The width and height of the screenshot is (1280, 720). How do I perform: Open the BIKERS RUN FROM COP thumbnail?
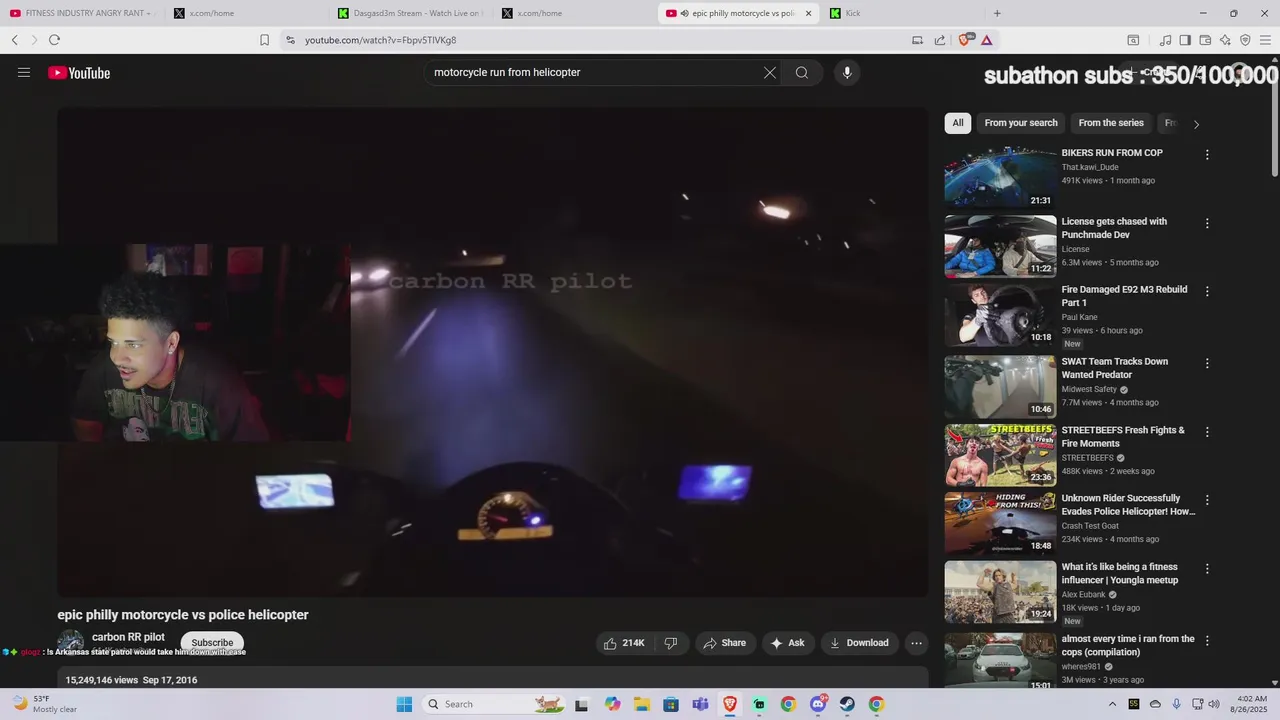pyautogui.click(x=1000, y=178)
